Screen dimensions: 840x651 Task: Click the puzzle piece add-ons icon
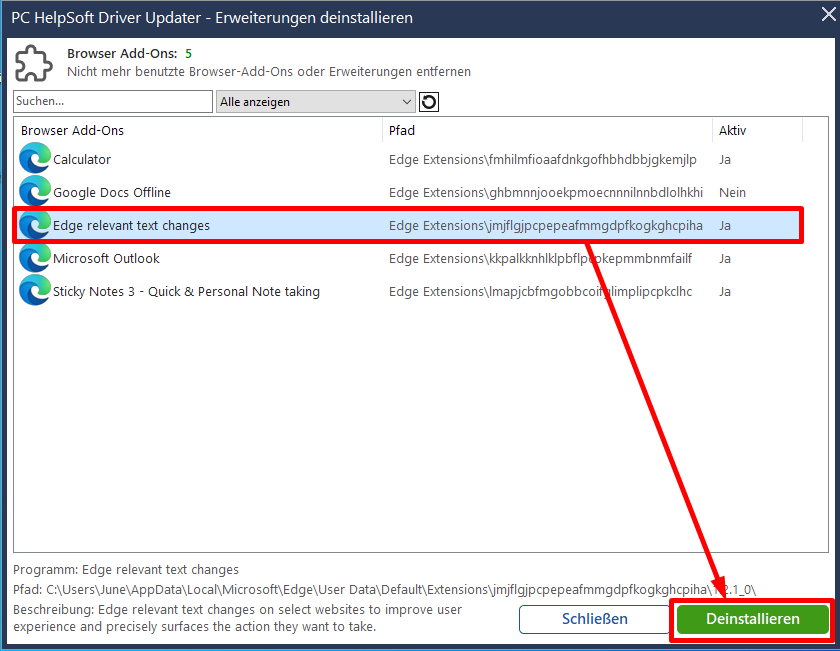pos(33,63)
